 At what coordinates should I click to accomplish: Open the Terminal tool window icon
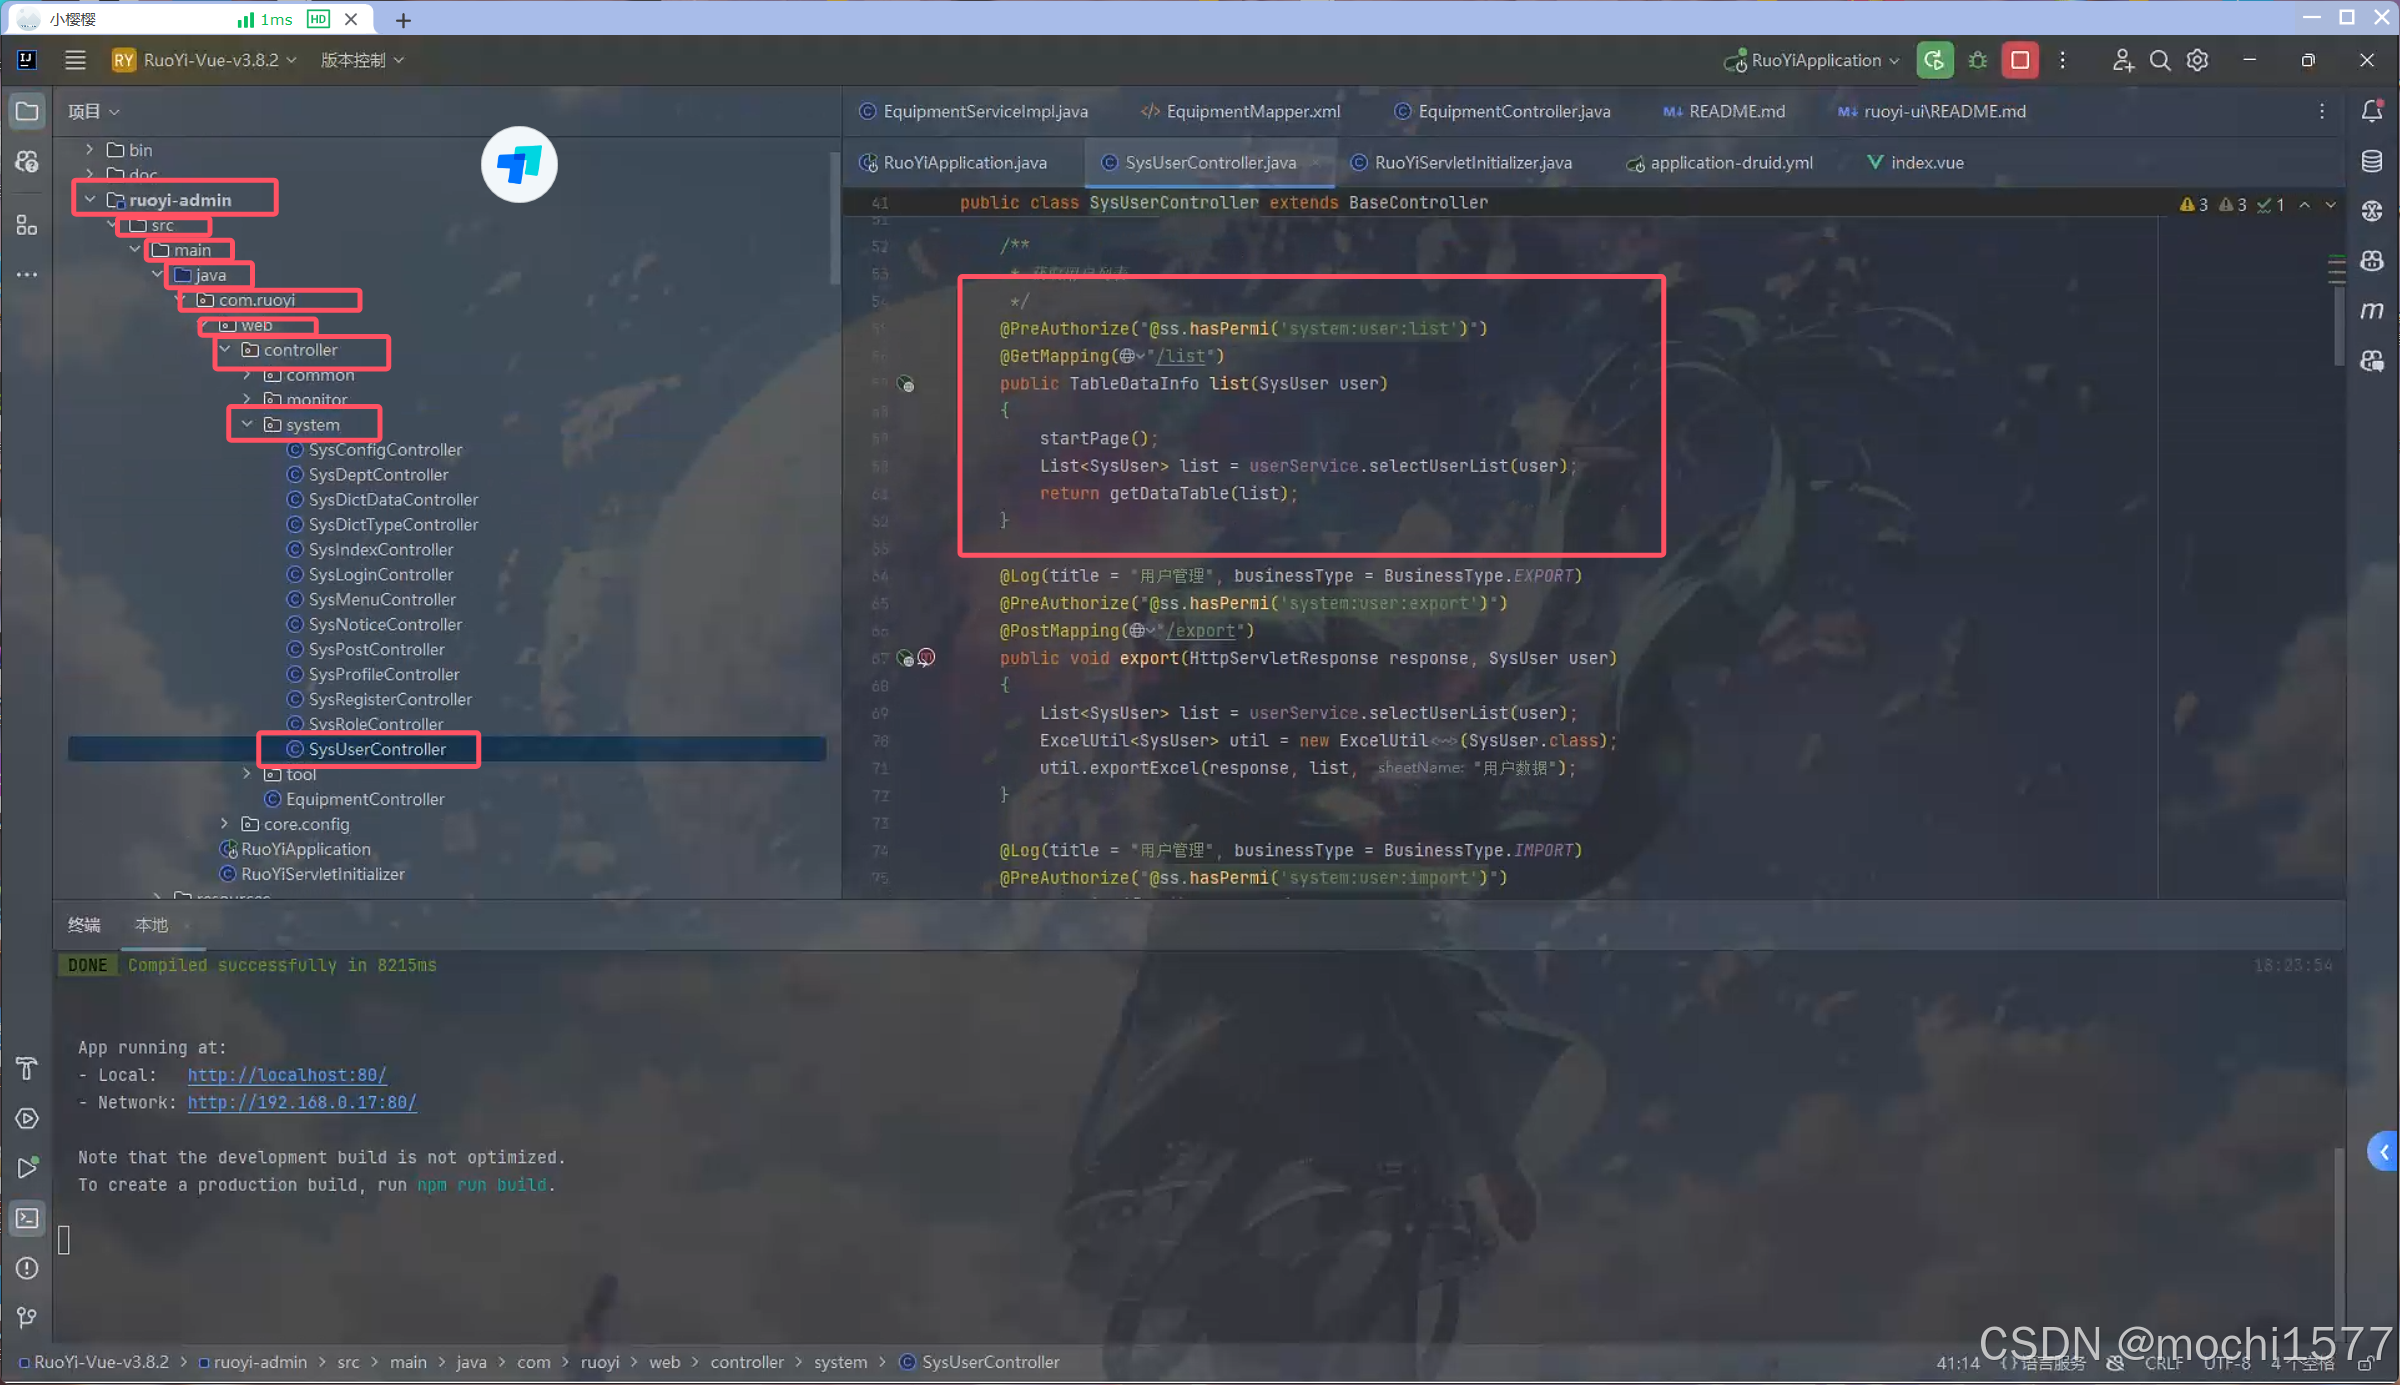pyautogui.click(x=27, y=1218)
